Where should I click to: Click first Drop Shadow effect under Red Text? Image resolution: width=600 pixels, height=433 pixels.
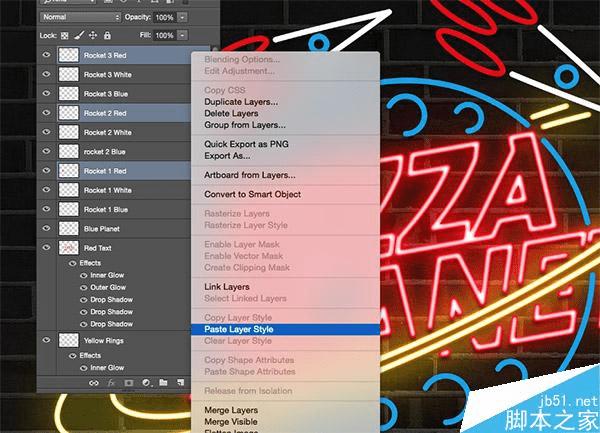coord(112,300)
